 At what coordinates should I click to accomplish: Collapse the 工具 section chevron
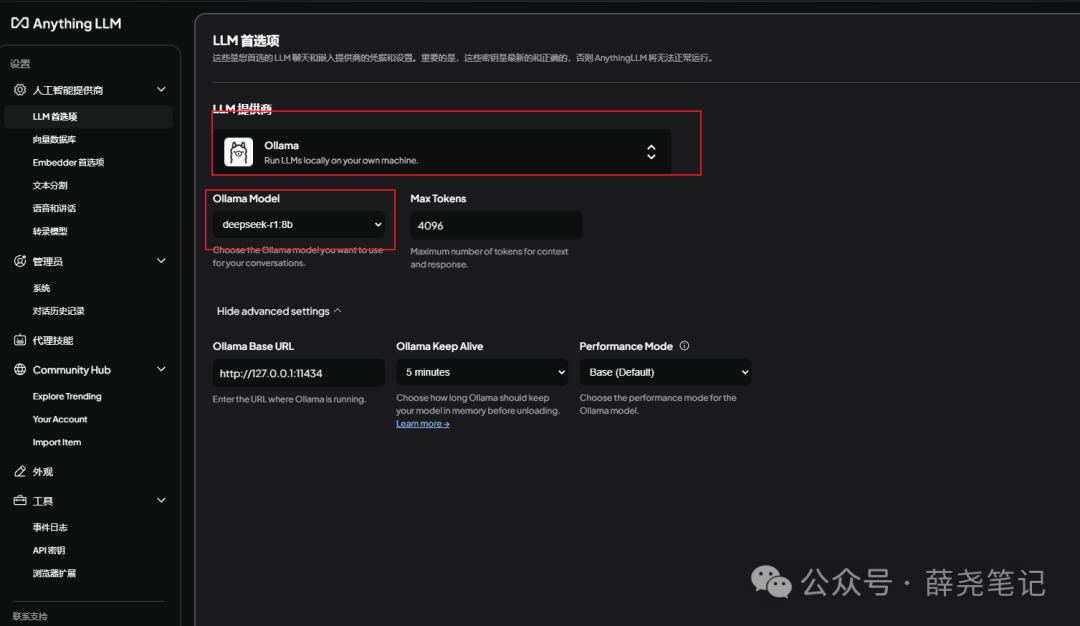pos(161,501)
